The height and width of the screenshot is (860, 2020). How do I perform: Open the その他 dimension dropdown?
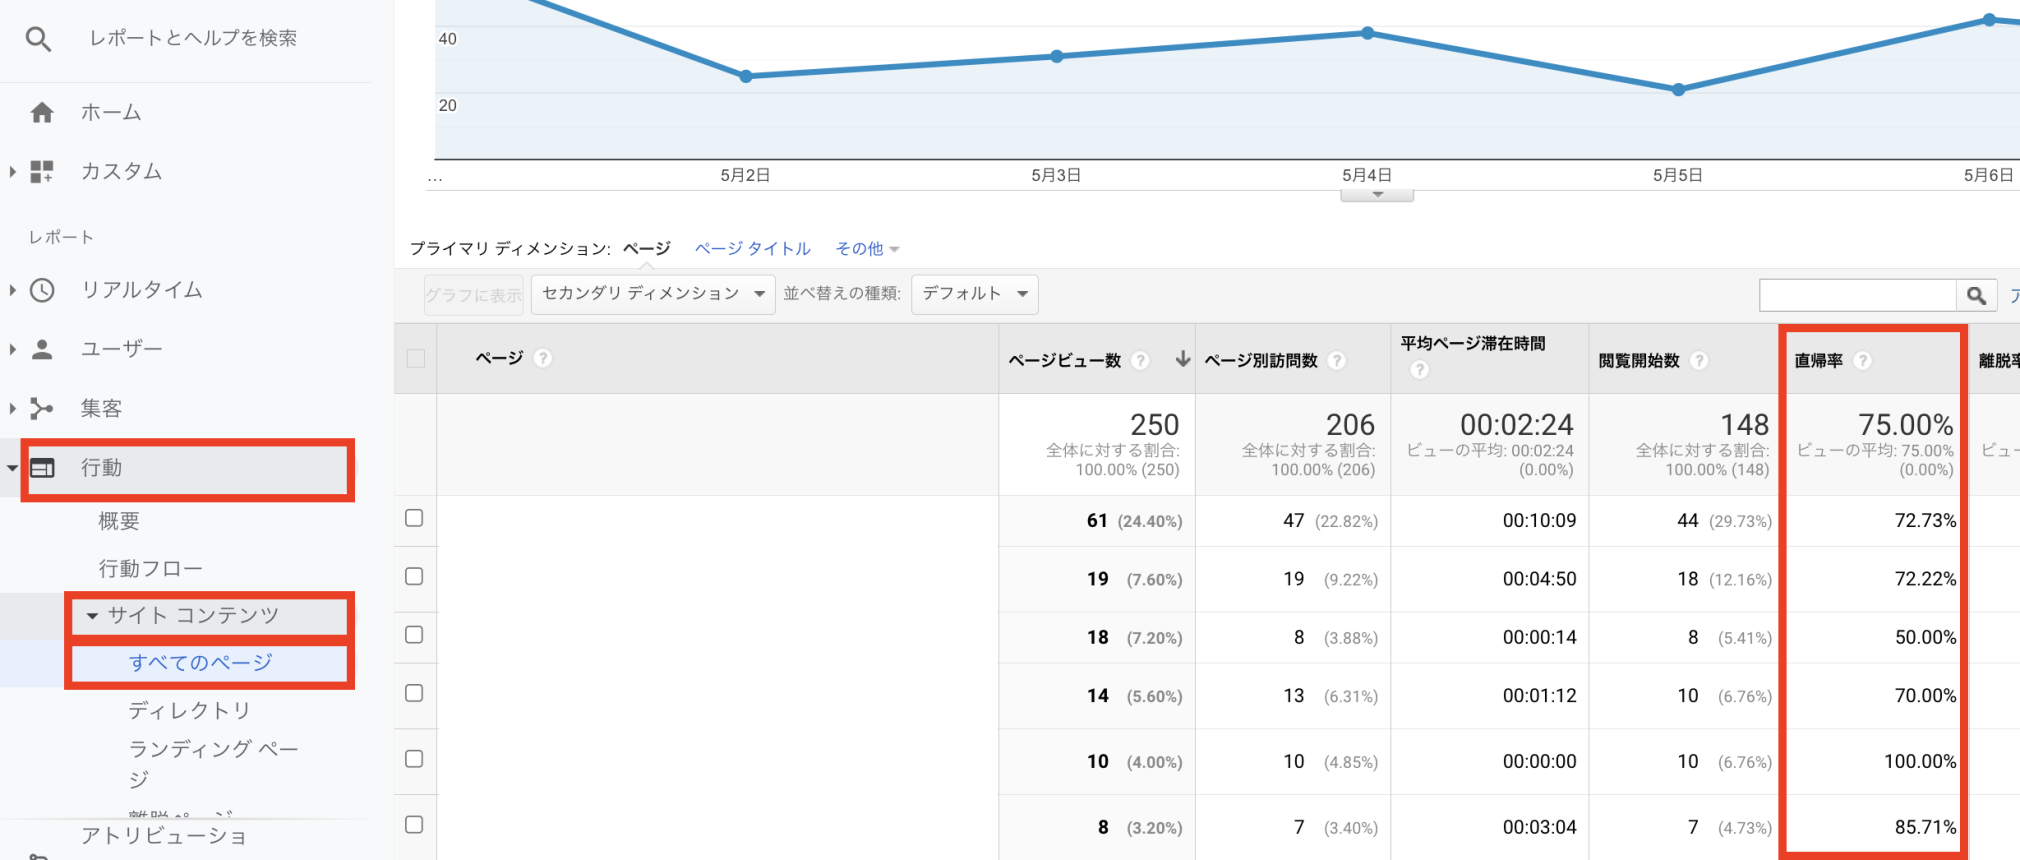(867, 249)
